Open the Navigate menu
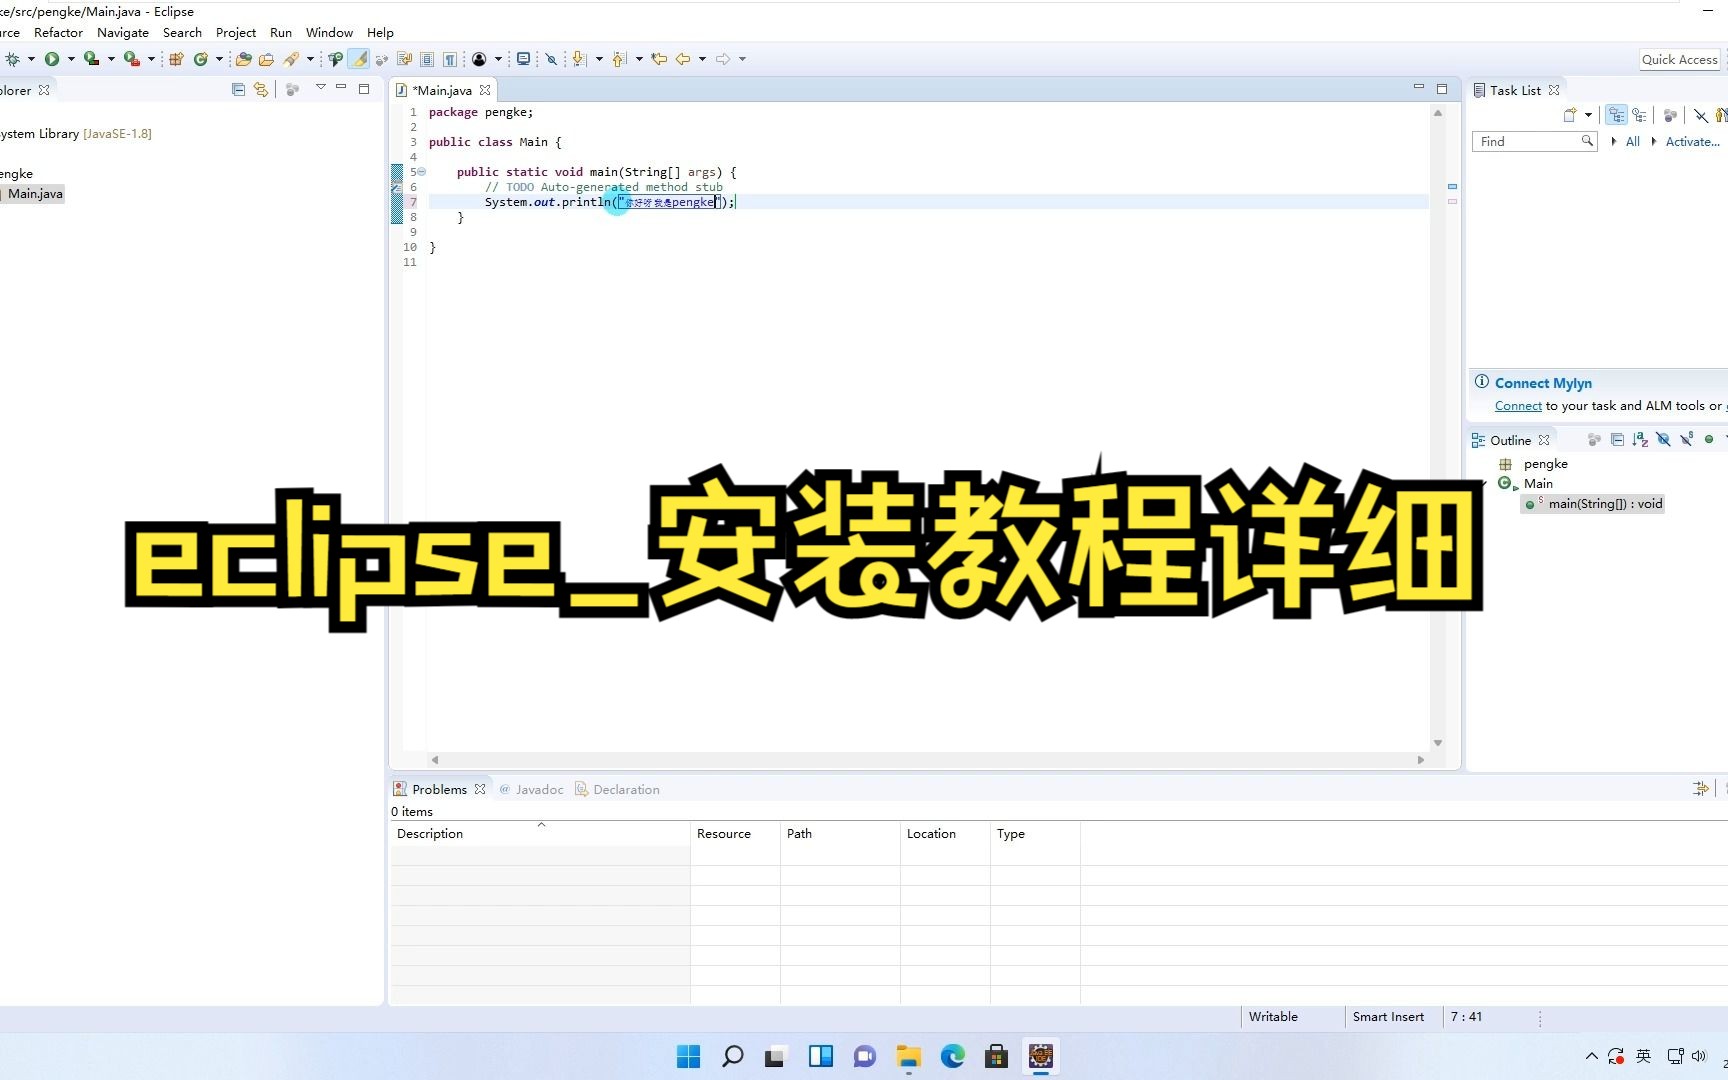Image resolution: width=1728 pixels, height=1080 pixels. (123, 32)
